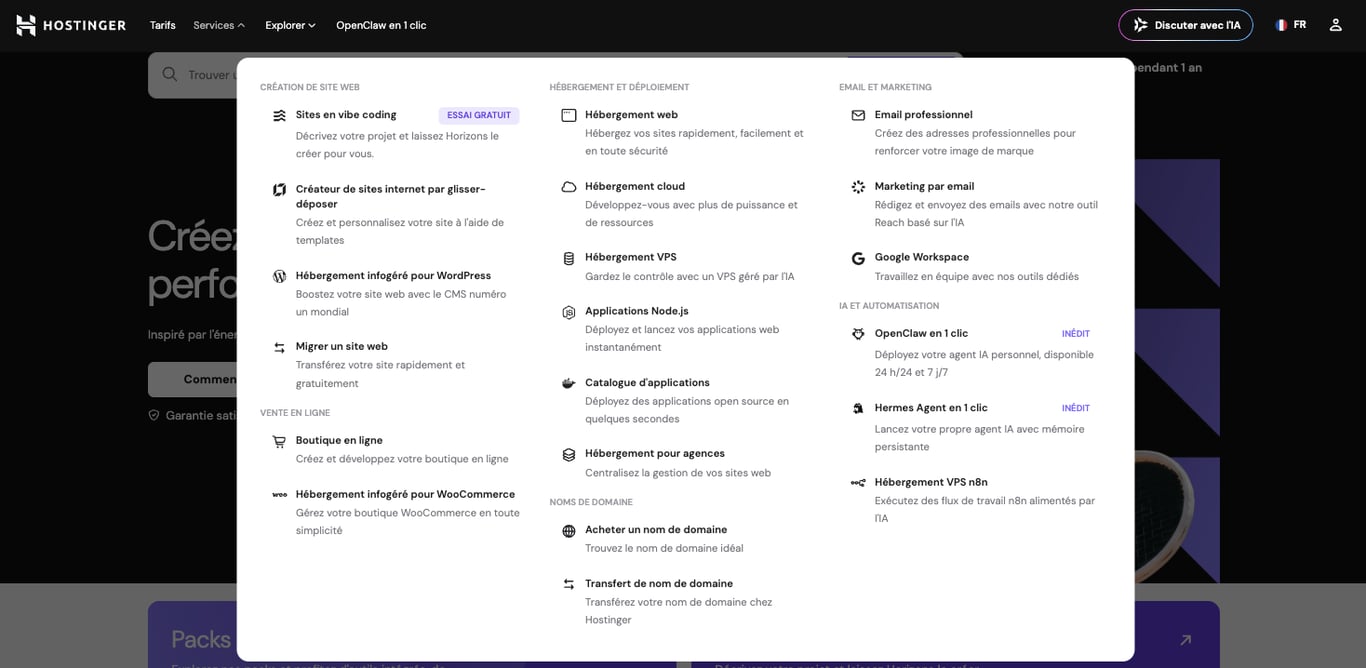The width and height of the screenshot is (1366, 668).
Task: Click the vibe coding waves icon
Action: pos(279,116)
